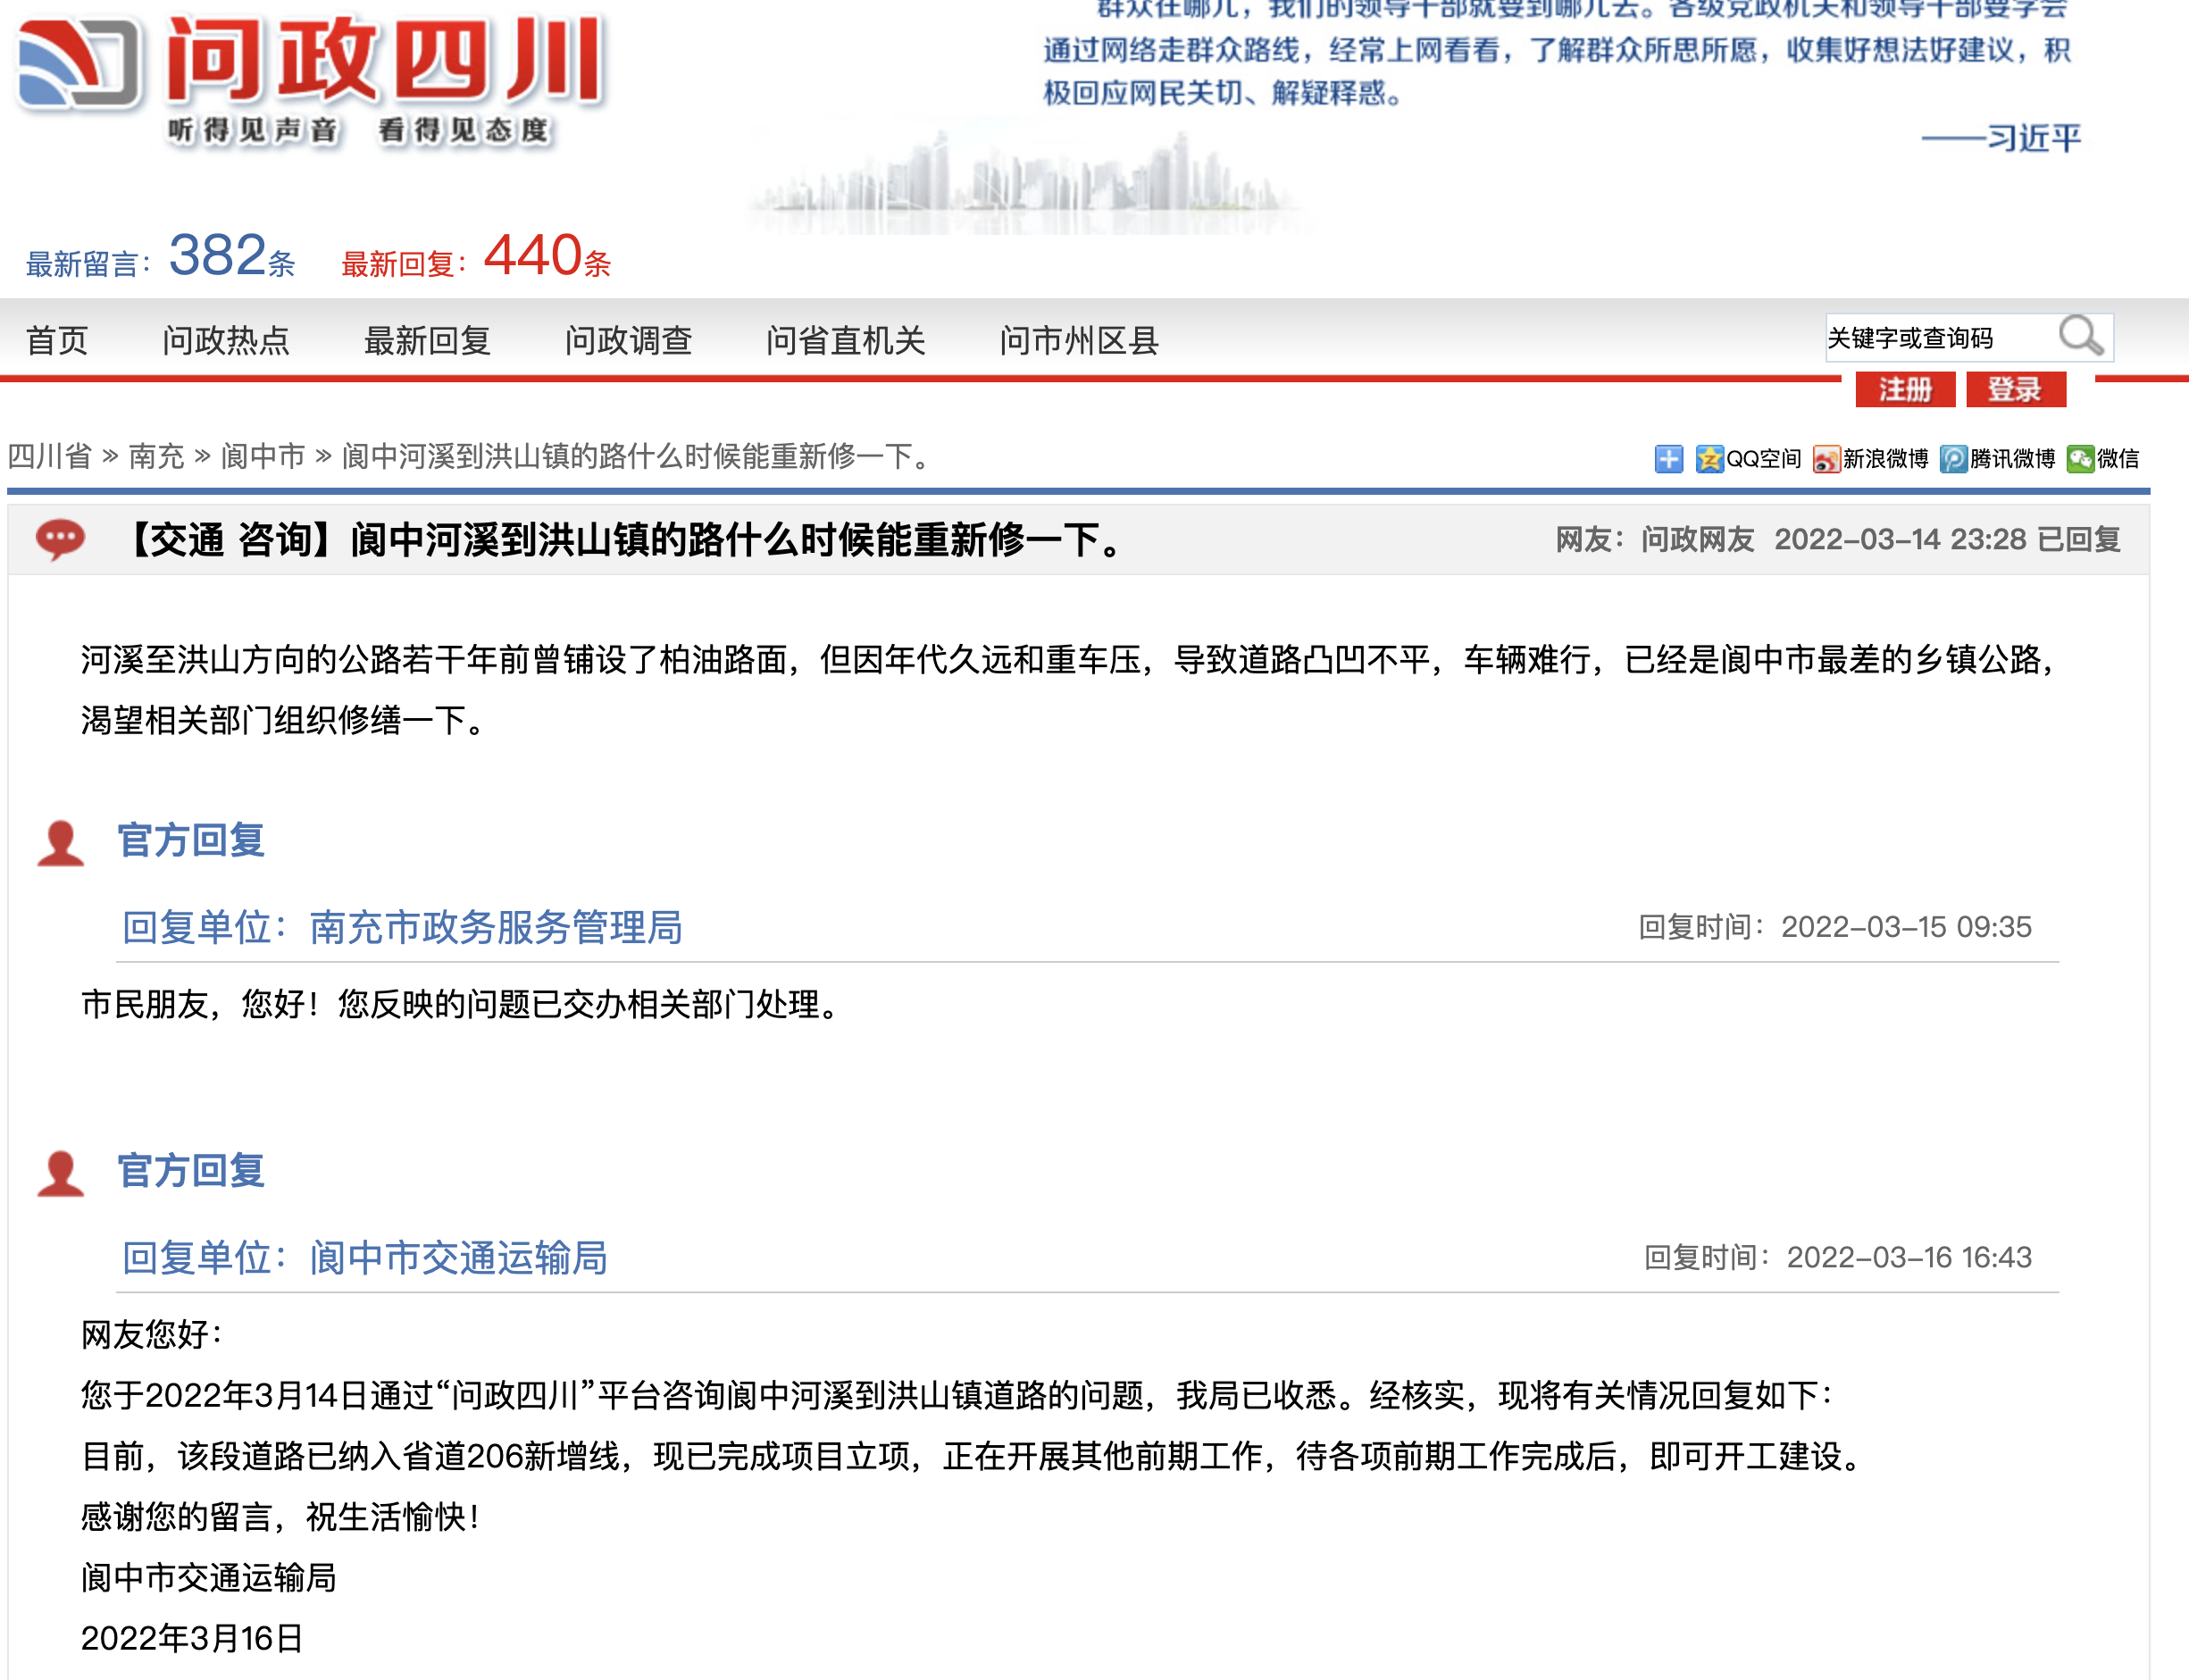The width and height of the screenshot is (2189, 1680).
Task: Click 新浪微博 share text link
Action: coord(1885,459)
